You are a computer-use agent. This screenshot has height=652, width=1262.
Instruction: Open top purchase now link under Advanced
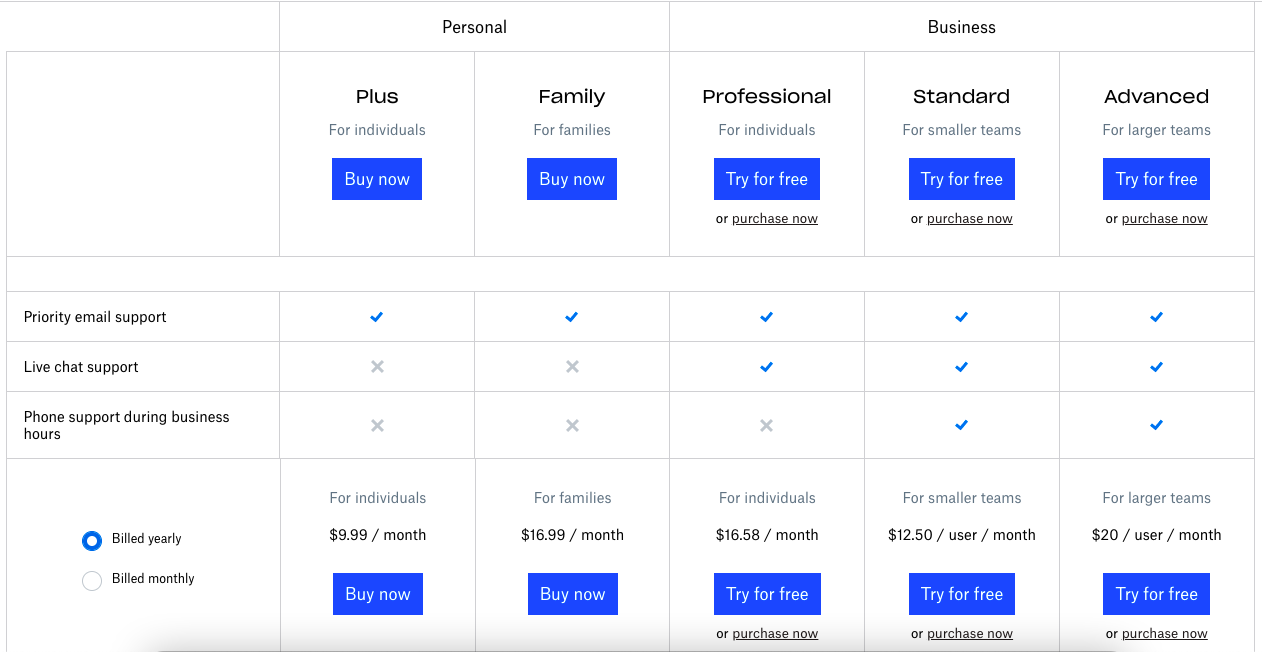pyautogui.click(x=1164, y=219)
